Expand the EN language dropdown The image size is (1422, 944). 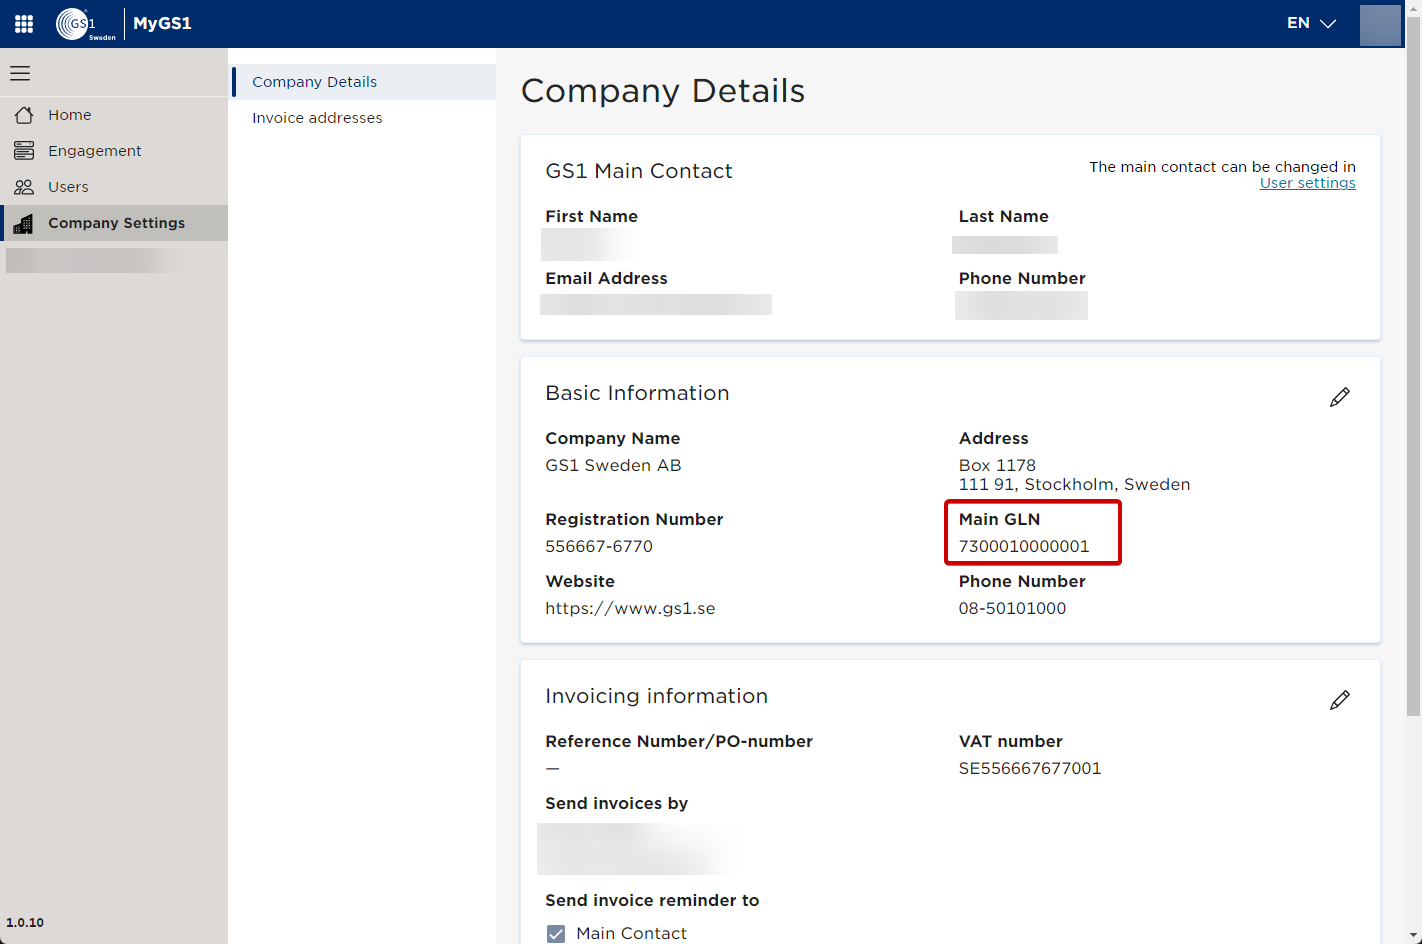pos(1311,23)
